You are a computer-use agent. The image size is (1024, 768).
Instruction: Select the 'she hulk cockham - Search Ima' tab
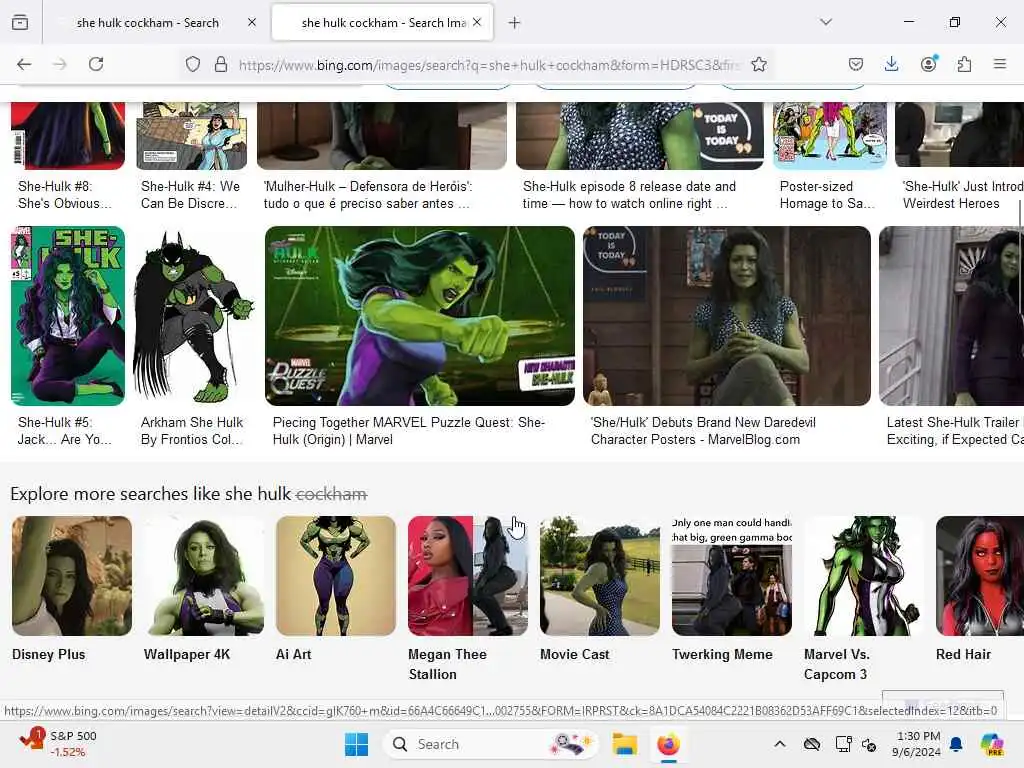[x=383, y=23]
